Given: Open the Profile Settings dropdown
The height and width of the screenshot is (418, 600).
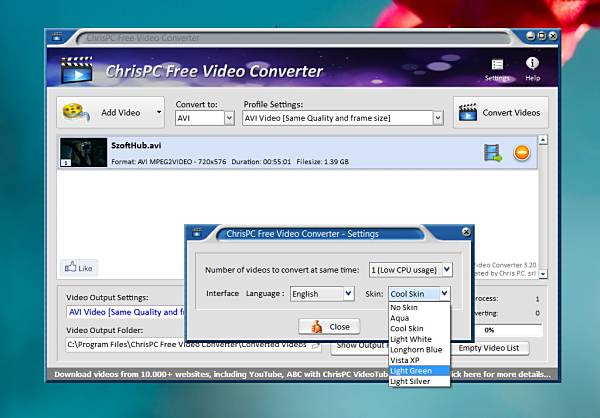Looking at the screenshot, I should (438, 118).
